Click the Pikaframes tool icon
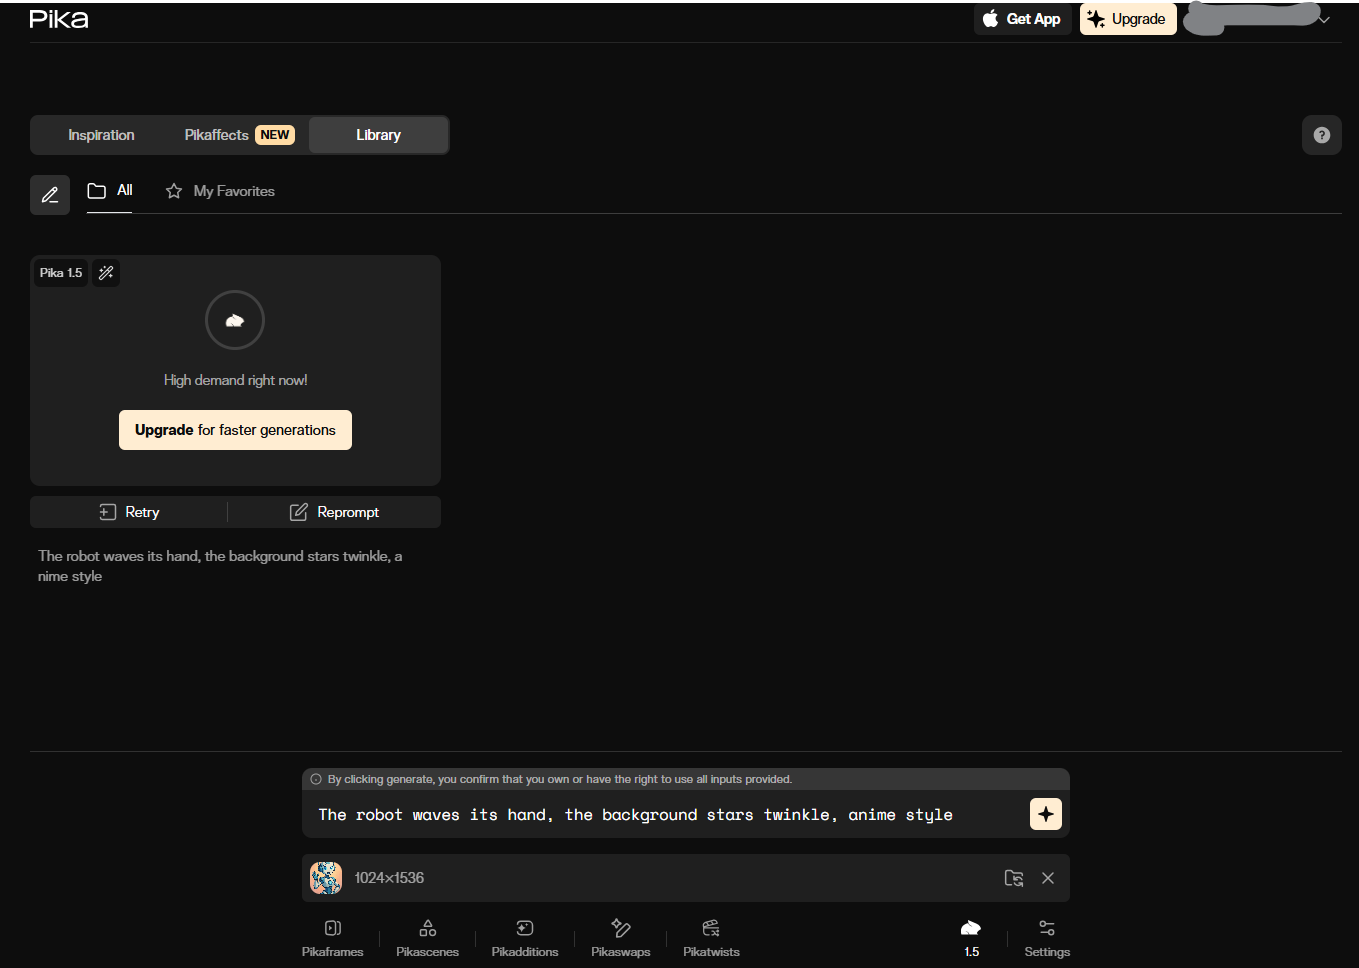1359x968 pixels. pos(333,929)
